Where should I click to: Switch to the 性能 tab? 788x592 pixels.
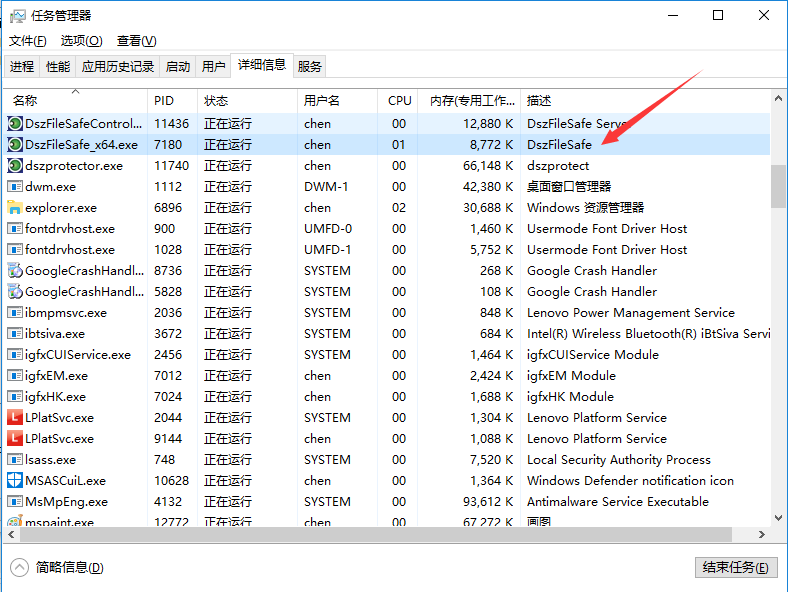(x=58, y=66)
